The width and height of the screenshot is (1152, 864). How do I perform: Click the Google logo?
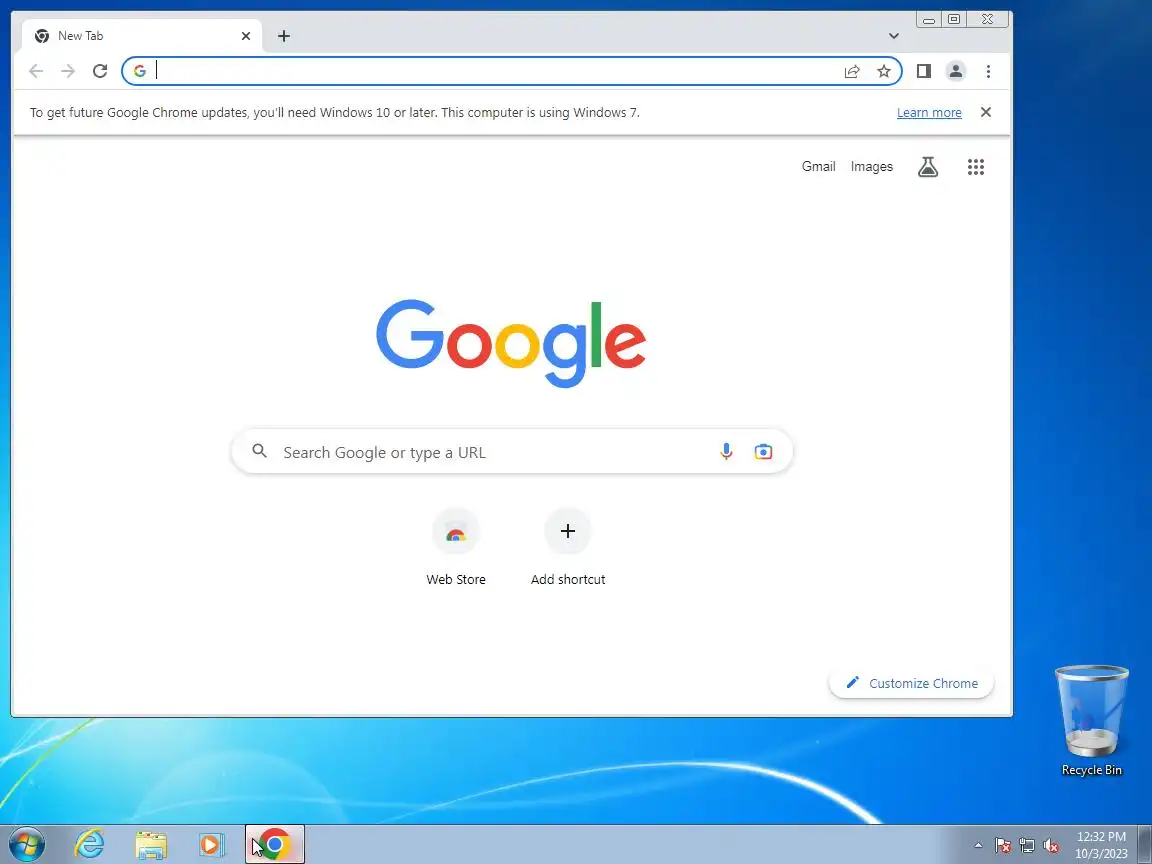511,342
